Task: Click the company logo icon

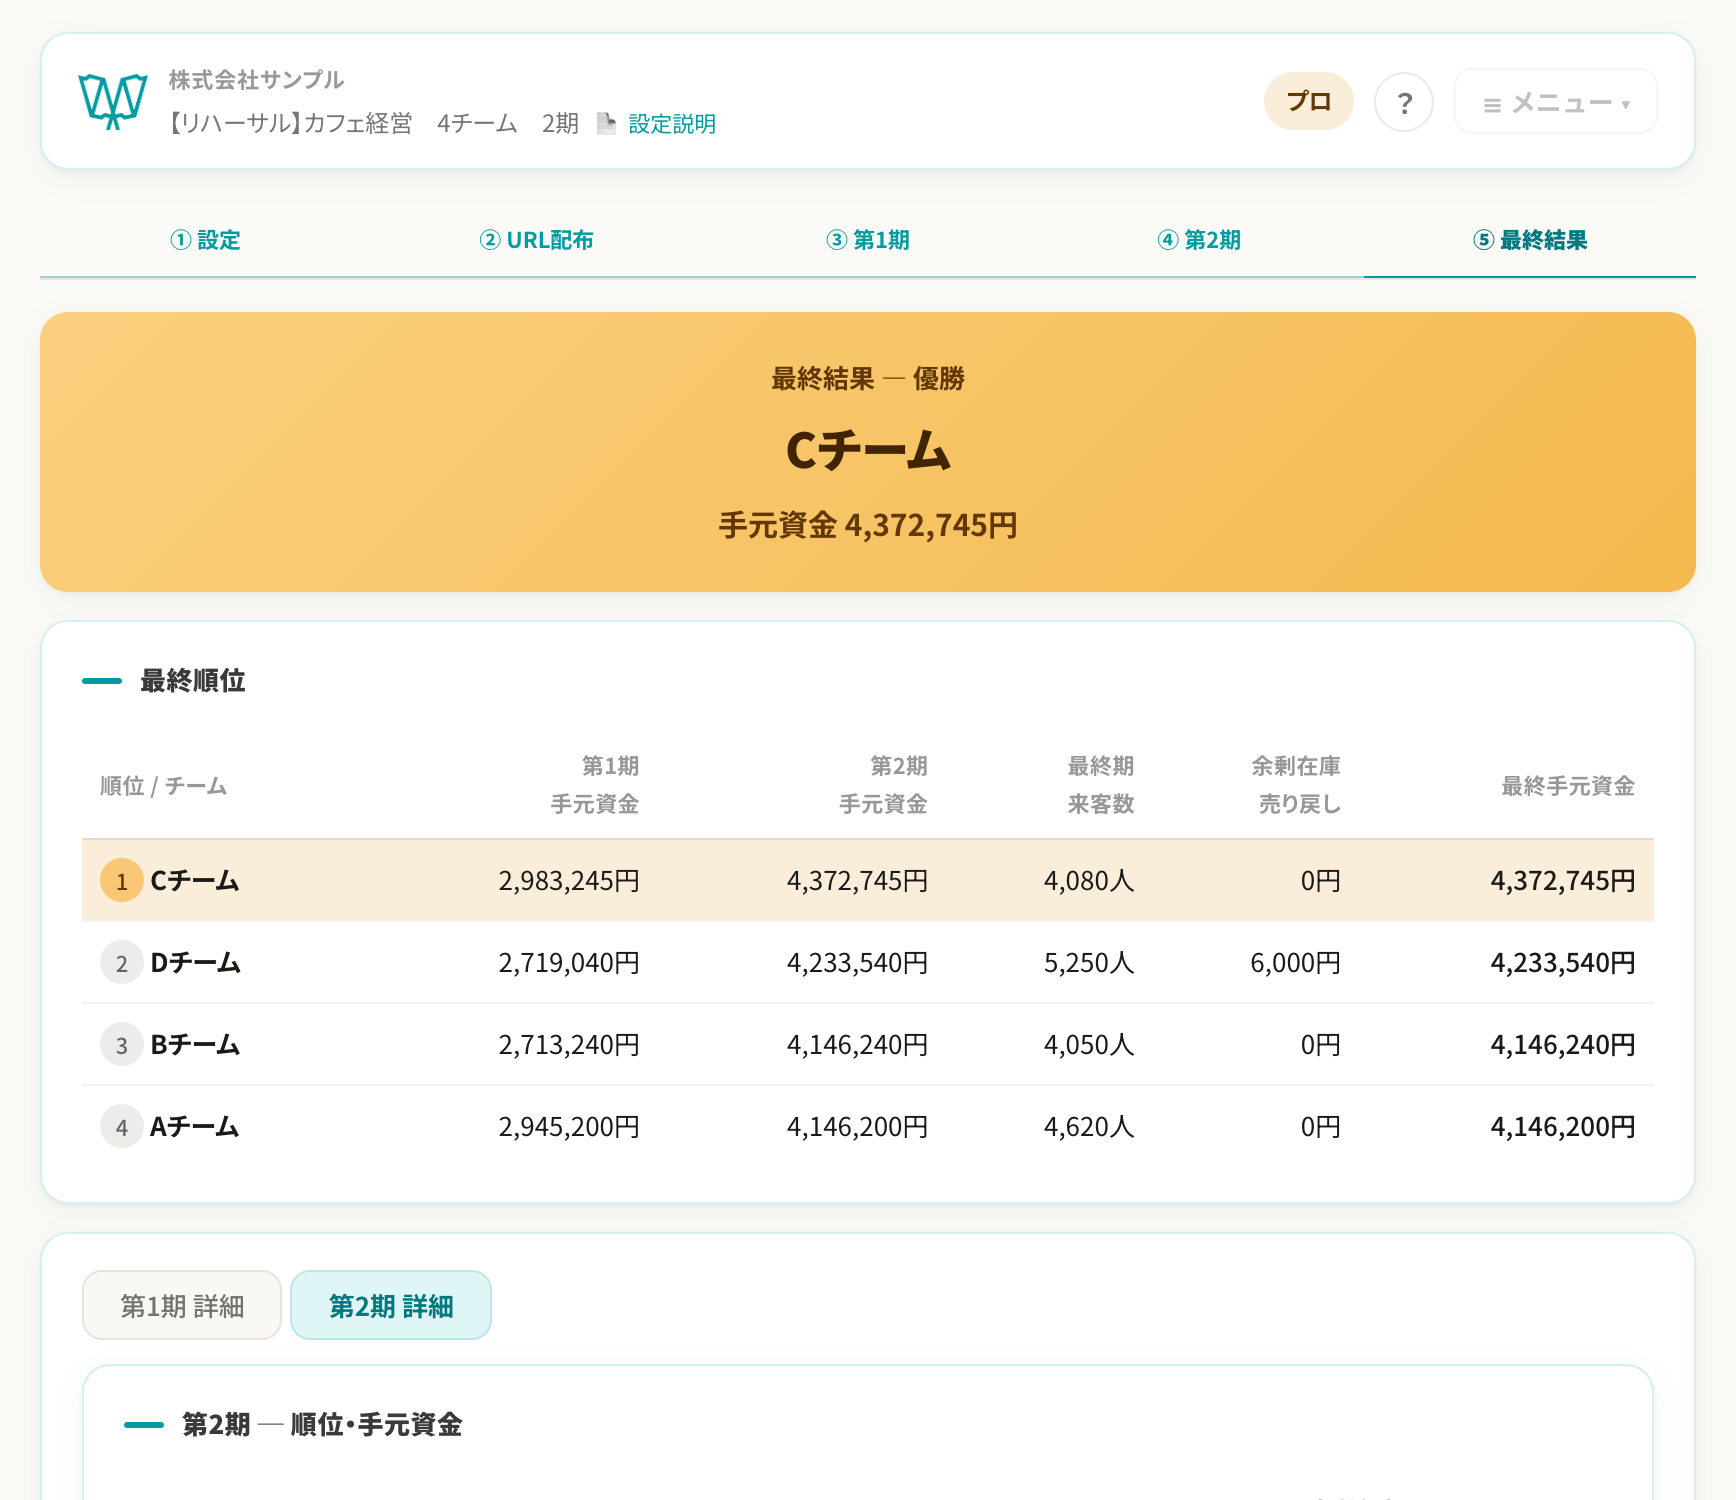Action: coord(113,101)
